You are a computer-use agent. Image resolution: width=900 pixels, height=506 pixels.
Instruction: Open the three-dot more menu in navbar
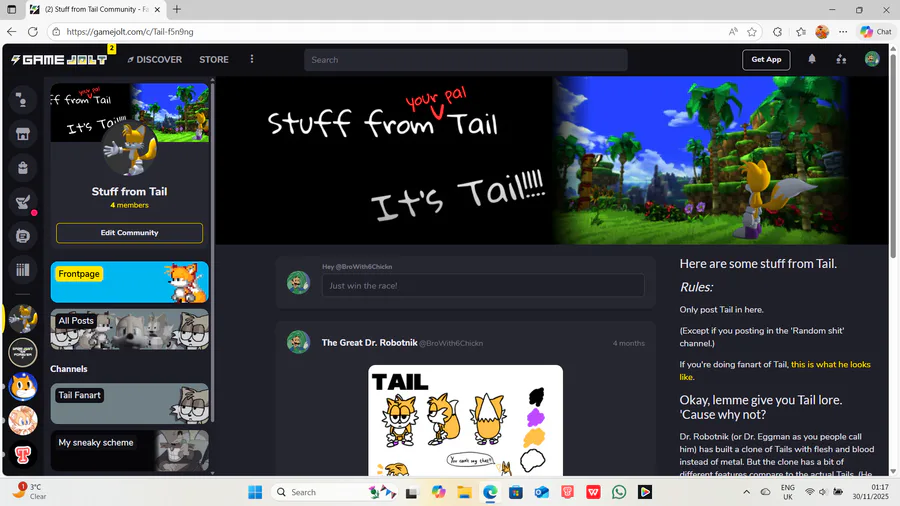click(x=252, y=59)
